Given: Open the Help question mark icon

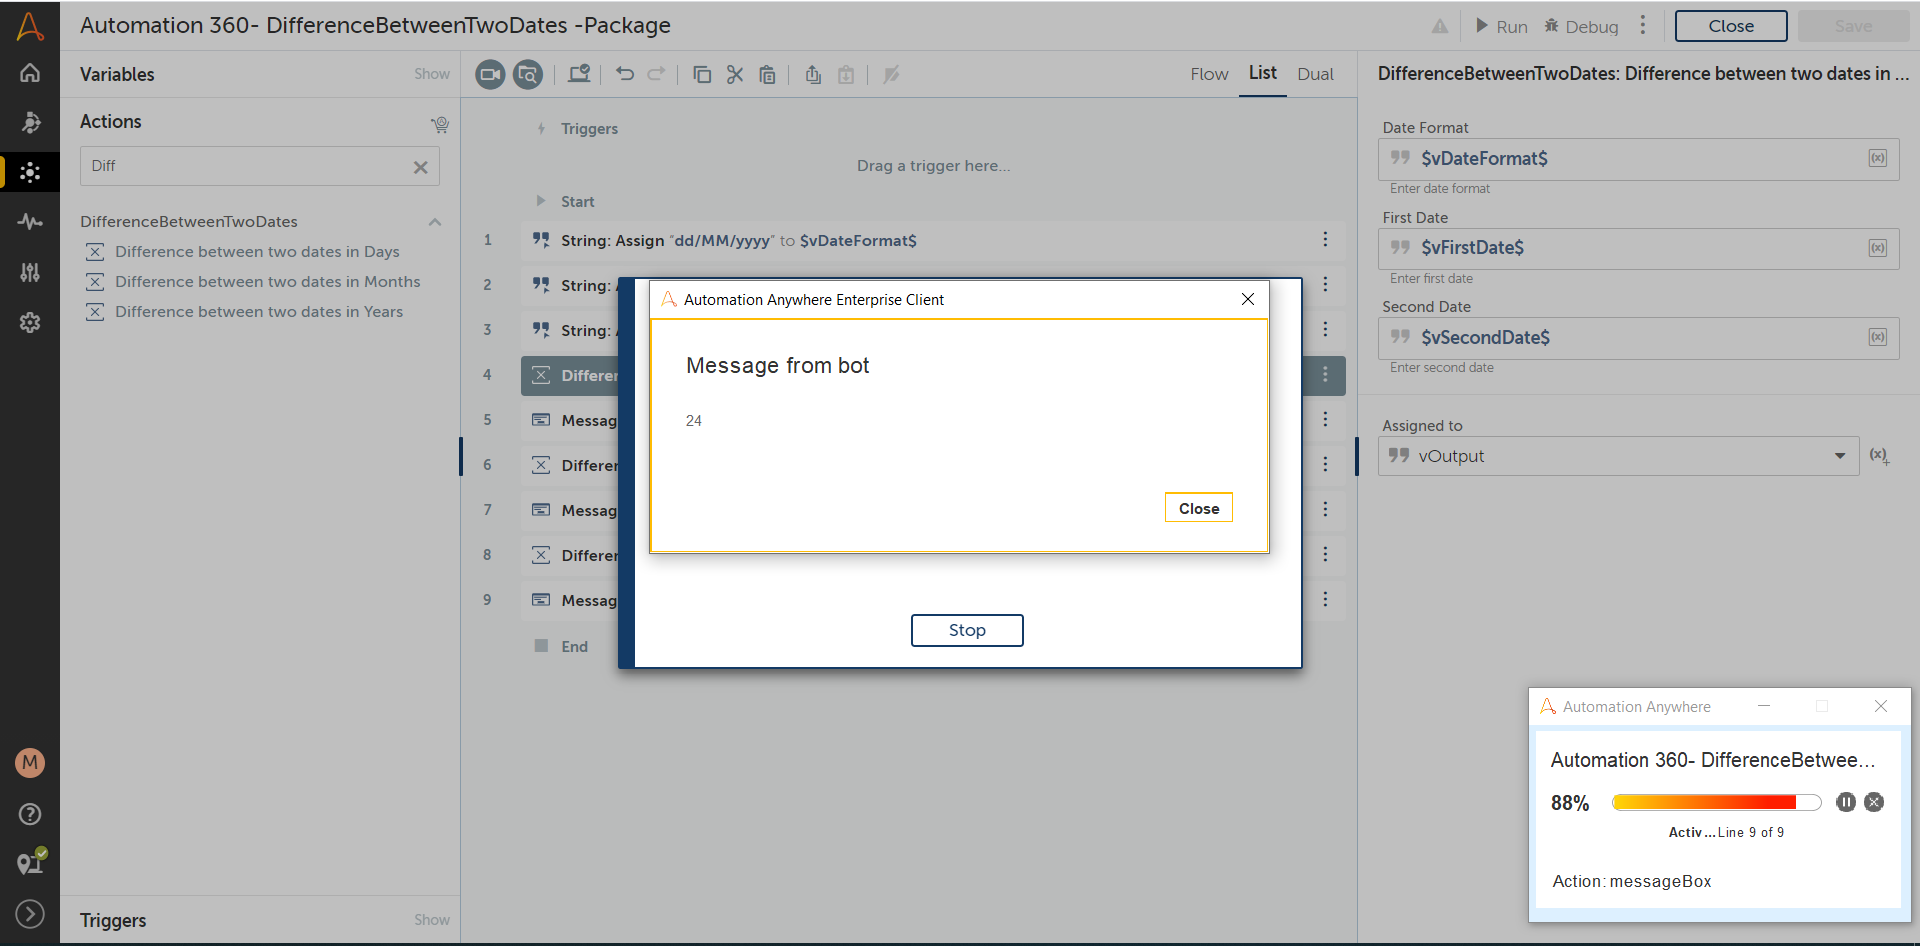Looking at the screenshot, I should pyautogui.click(x=30, y=814).
